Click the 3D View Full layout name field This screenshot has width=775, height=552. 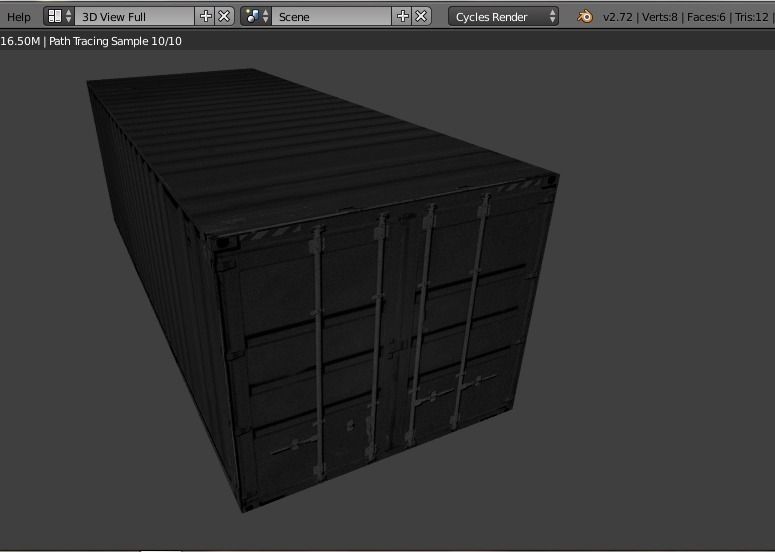[x=134, y=16]
